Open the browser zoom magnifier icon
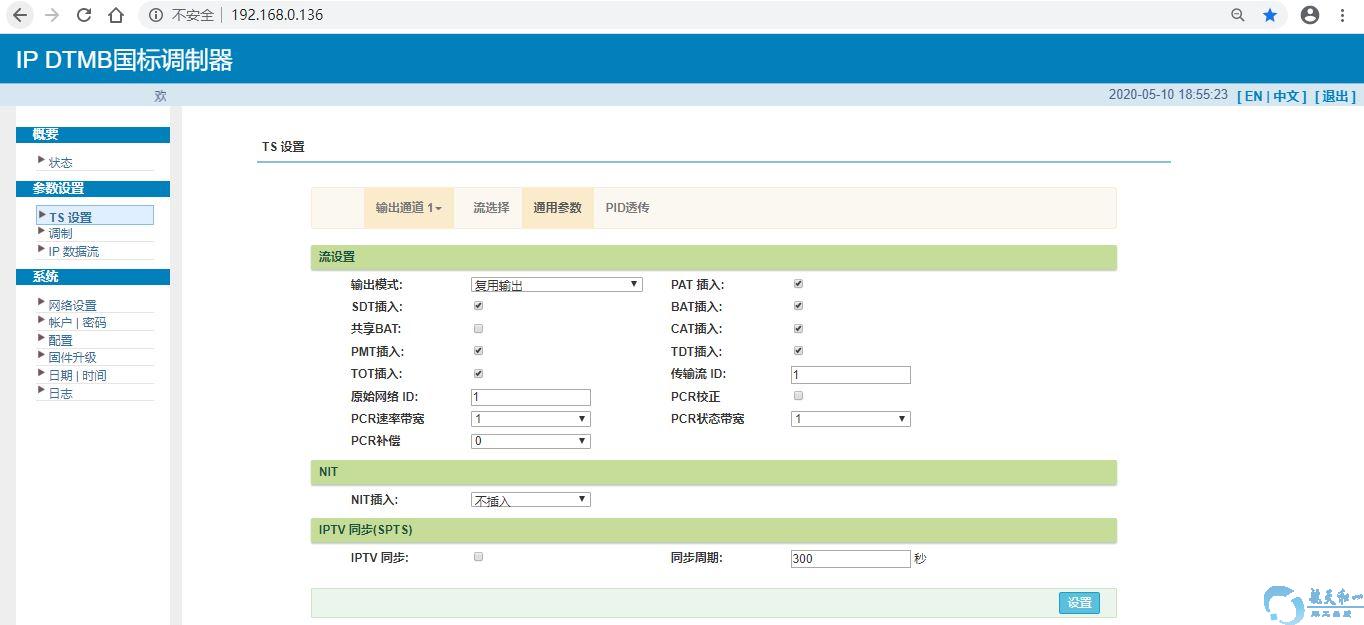The width and height of the screenshot is (1364, 625). pyautogui.click(x=1238, y=15)
